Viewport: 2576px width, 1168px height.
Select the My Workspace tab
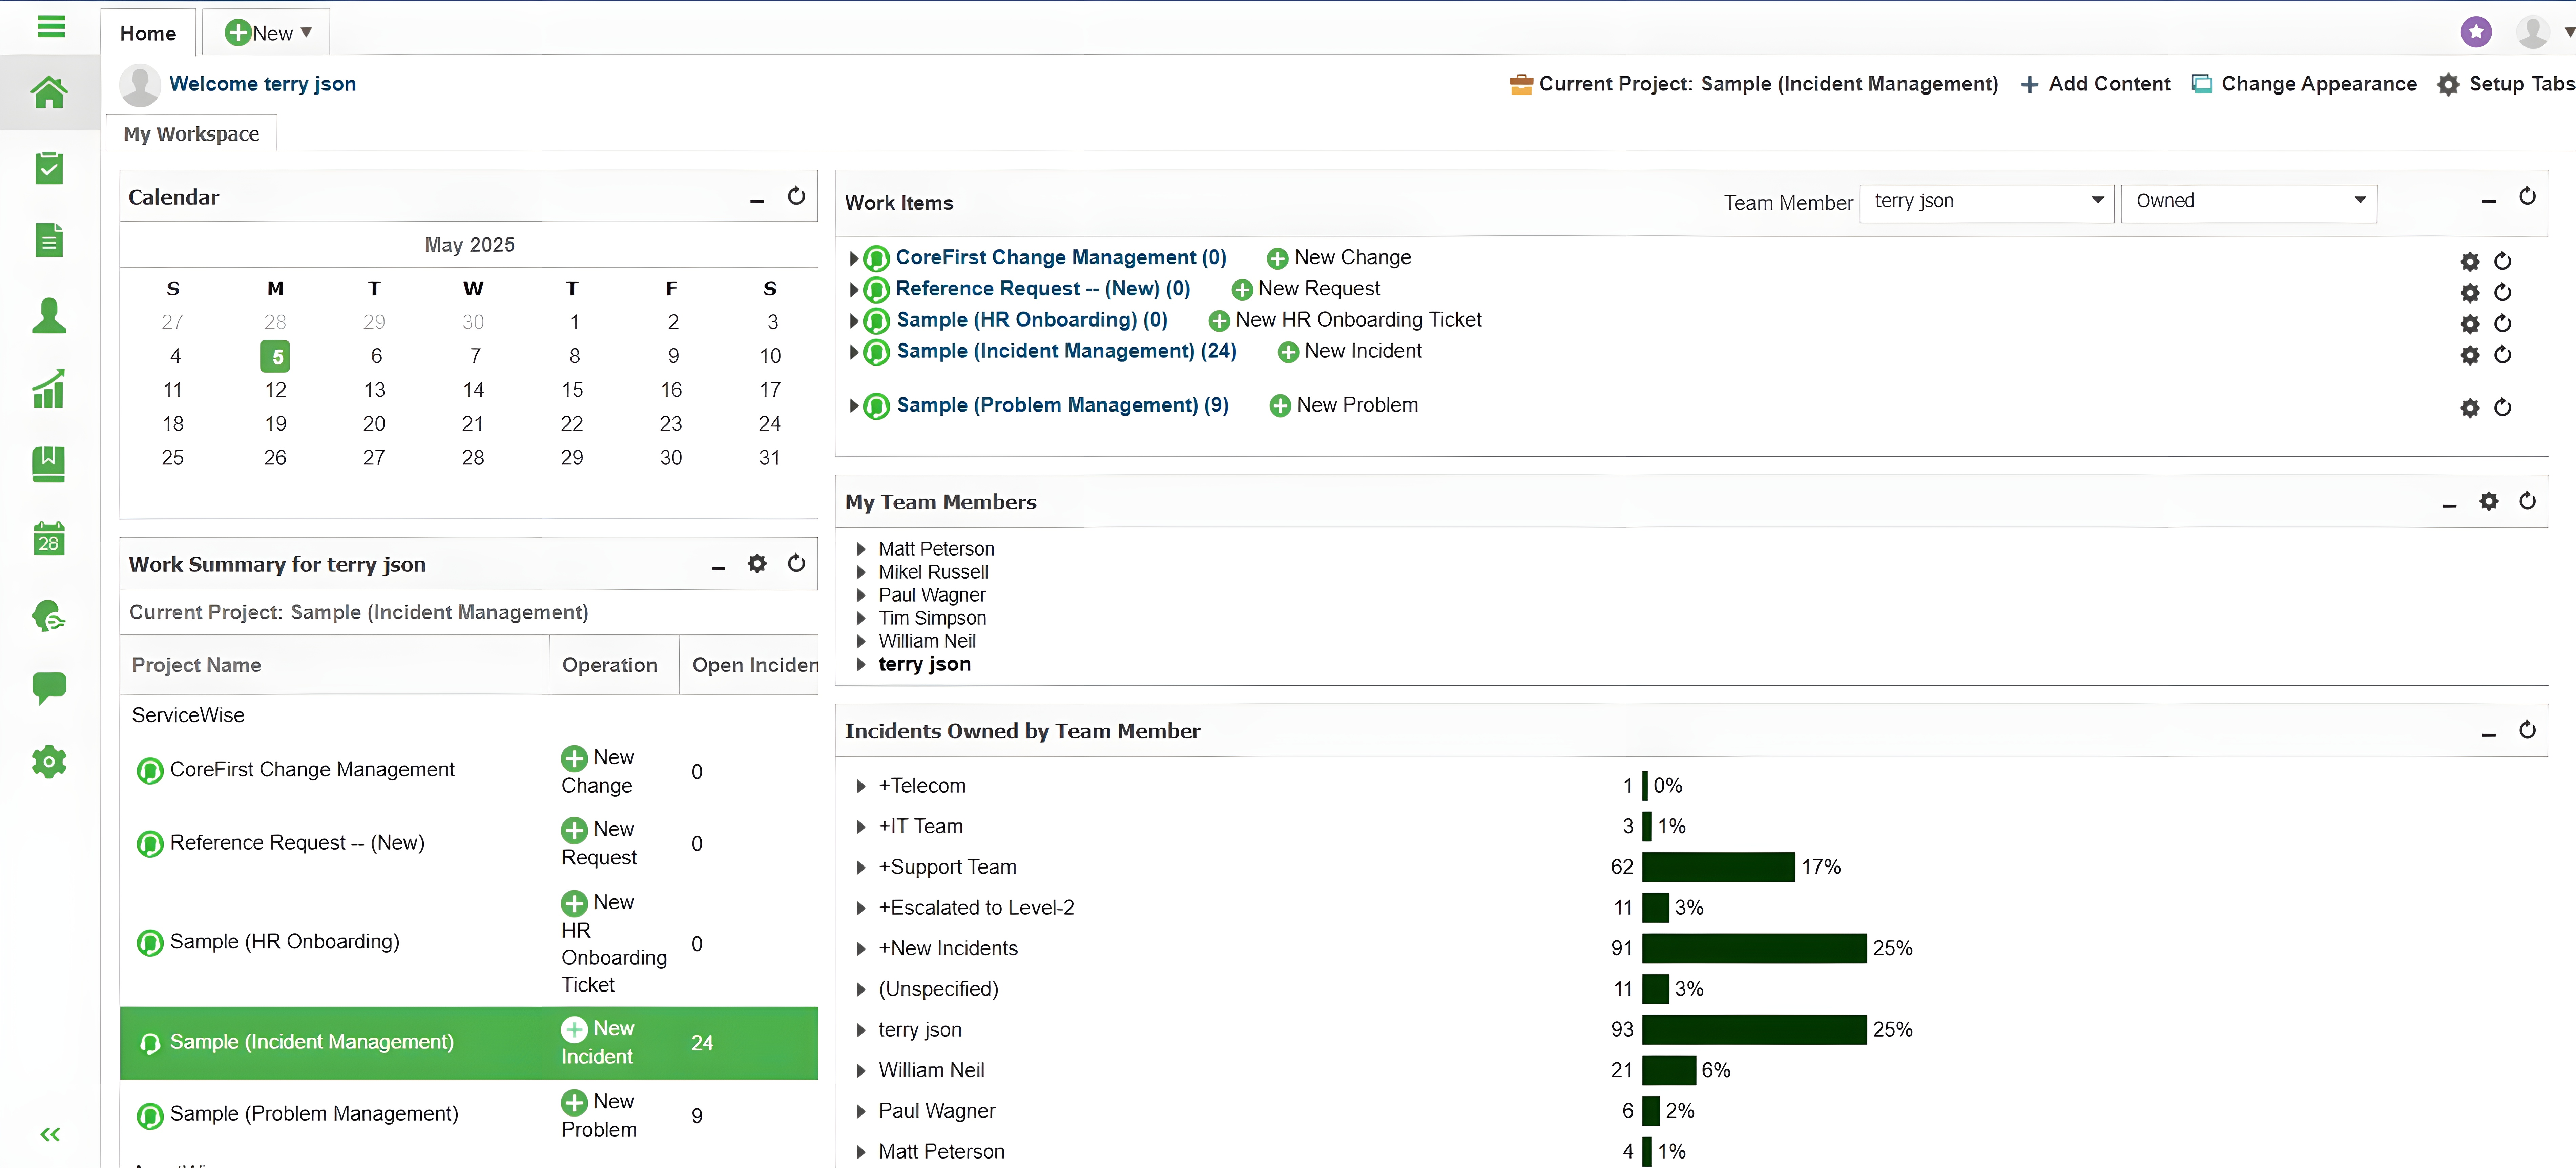click(191, 134)
